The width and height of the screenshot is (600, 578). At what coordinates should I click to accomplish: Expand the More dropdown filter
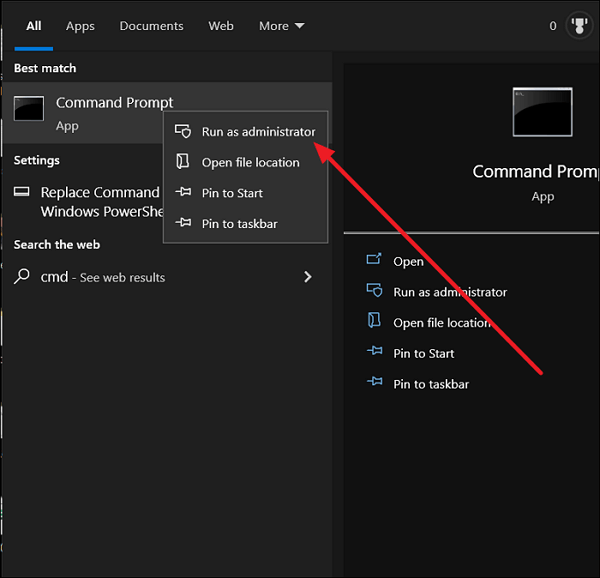coord(281,26)
